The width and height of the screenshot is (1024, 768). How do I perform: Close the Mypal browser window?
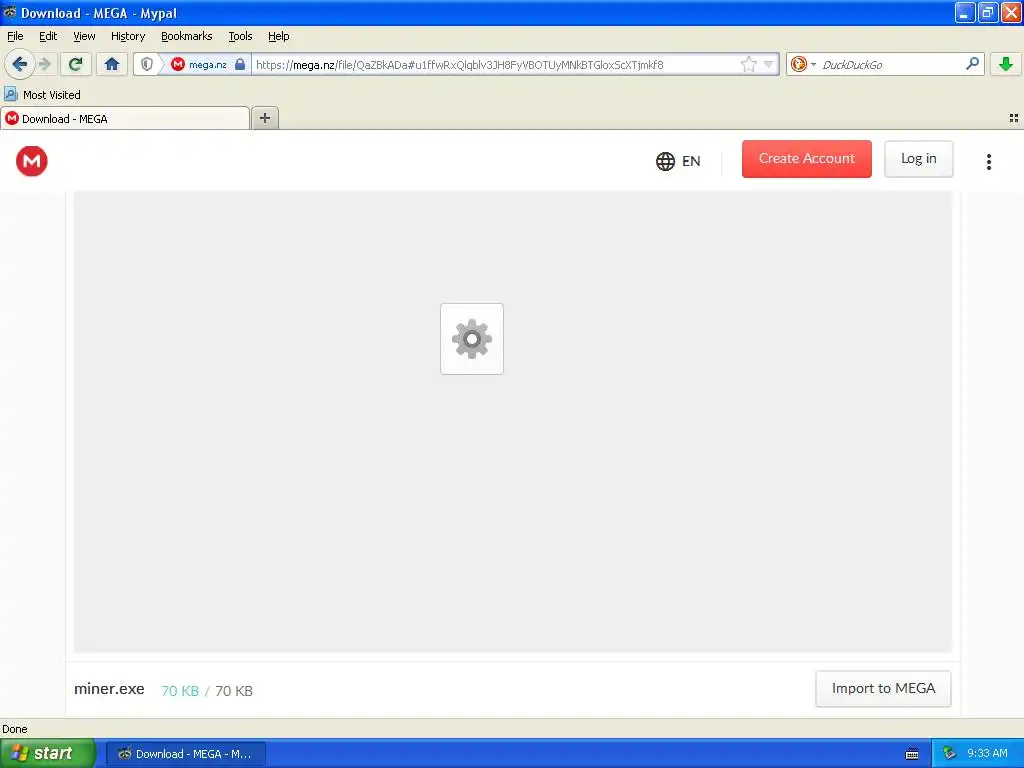(1011, 12)
